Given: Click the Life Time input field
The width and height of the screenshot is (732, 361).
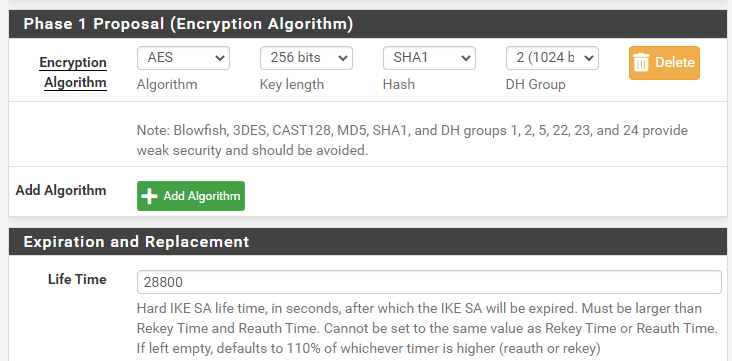Looking at the screenshot, I should 429,282.
